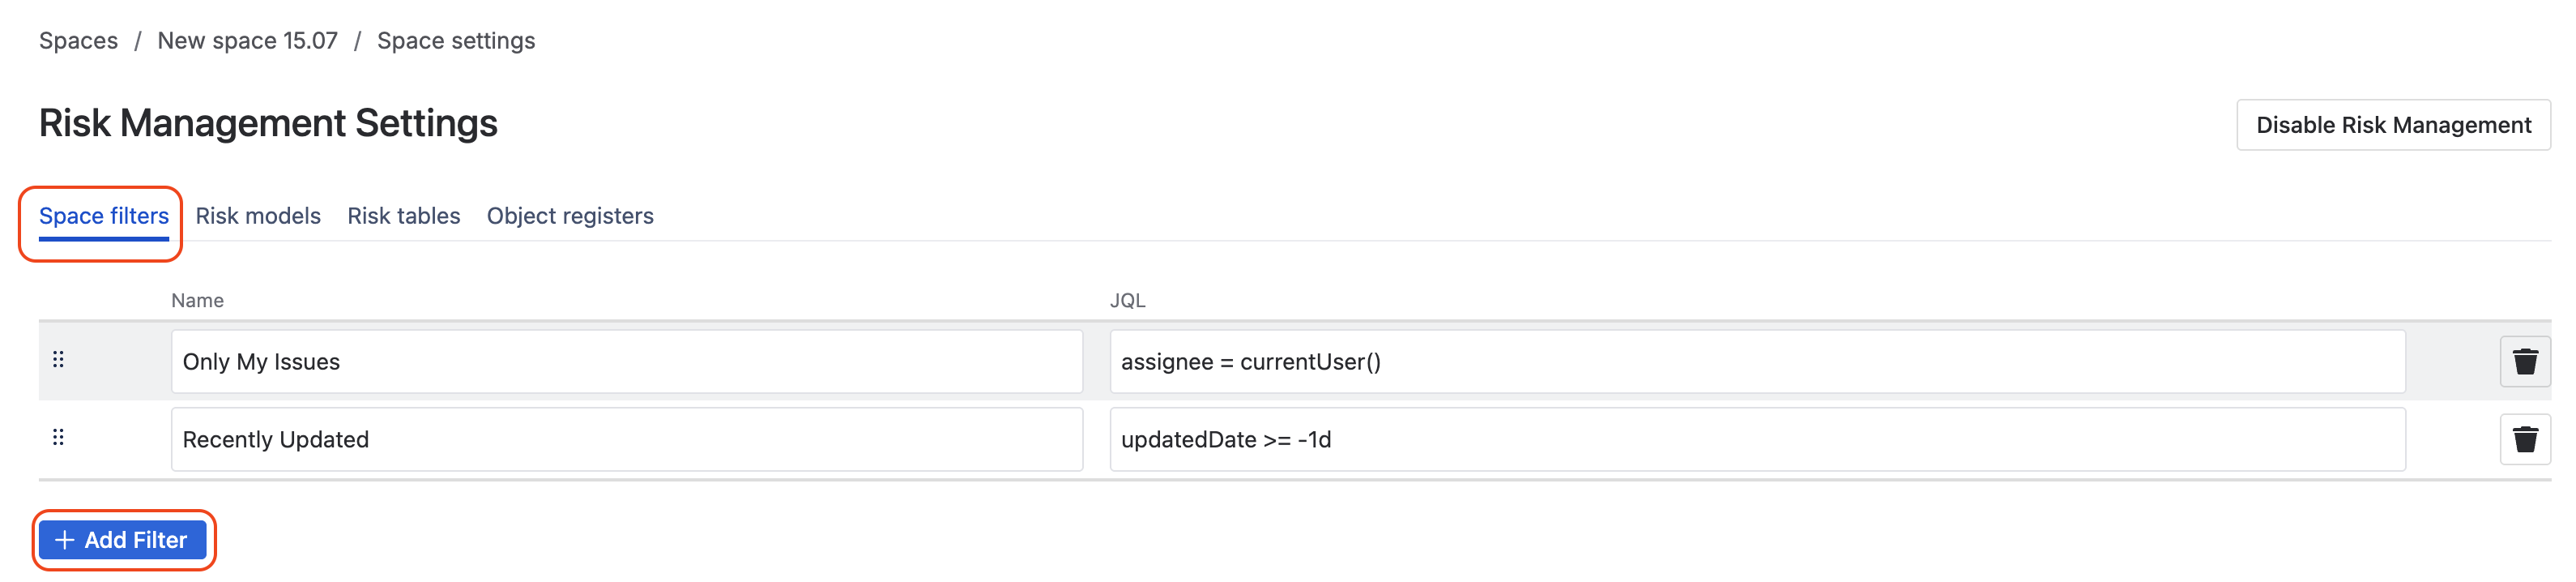Click Disable Risk Management button

click(x=2393, y=125)
